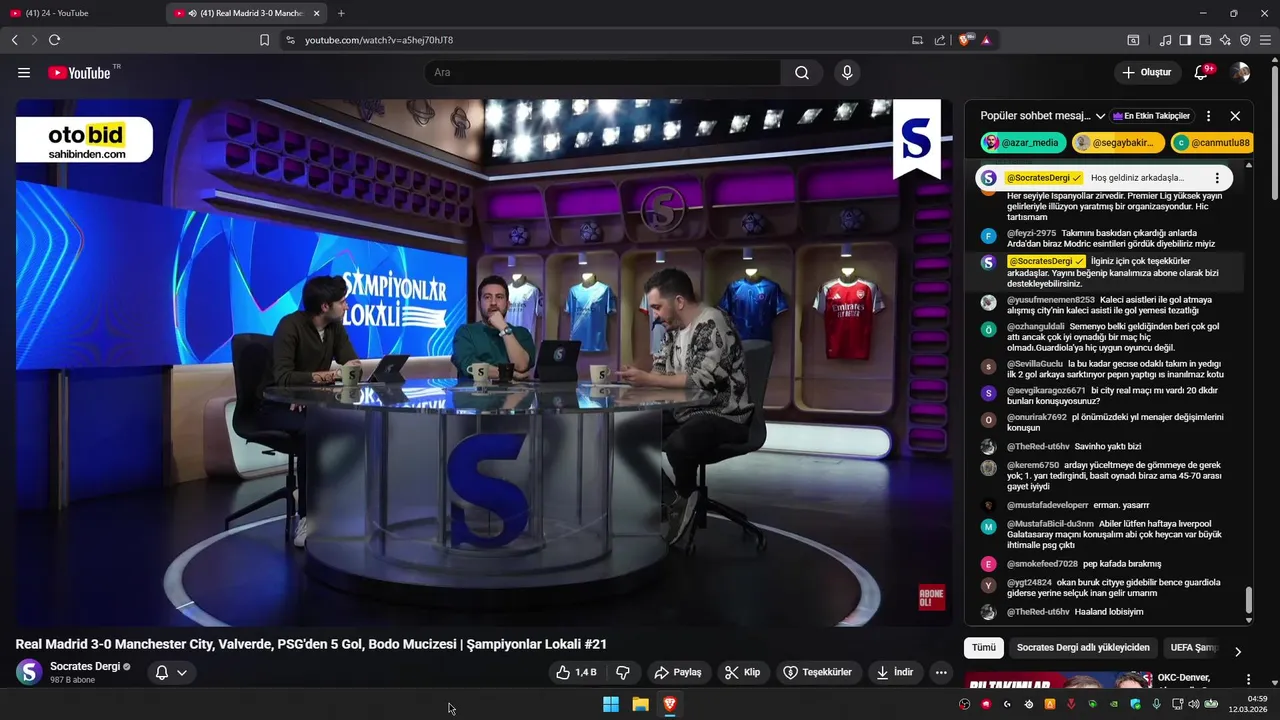Share this page from address bar

940,40
